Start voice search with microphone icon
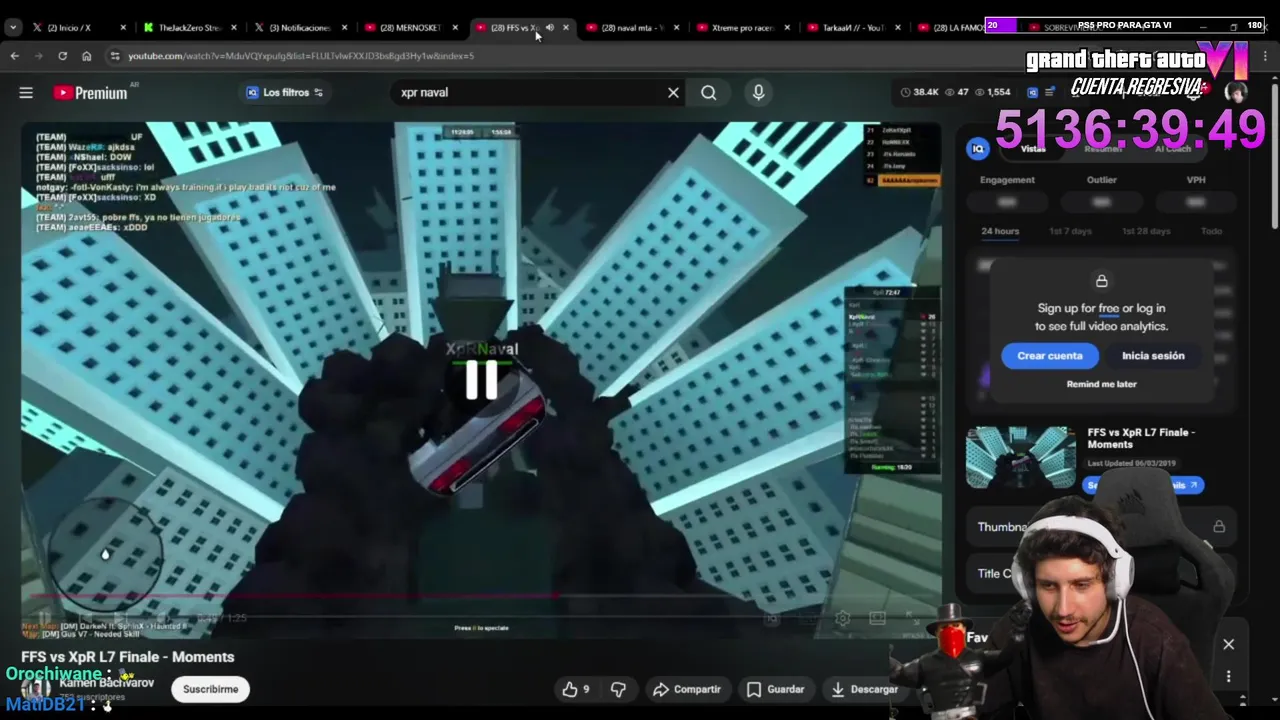The image size is (1280, 720). [x=758, y=93]
